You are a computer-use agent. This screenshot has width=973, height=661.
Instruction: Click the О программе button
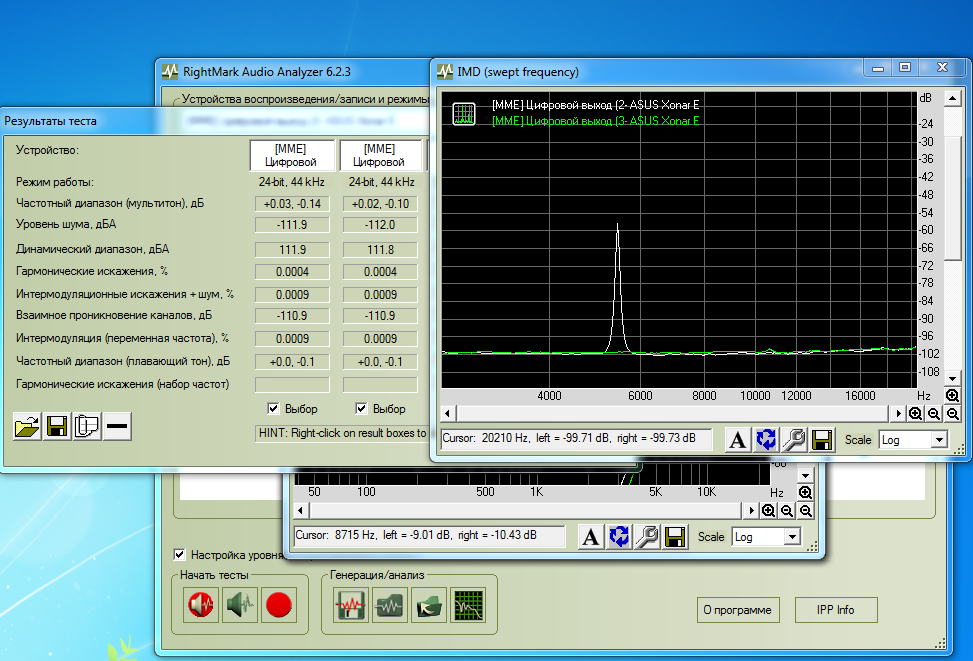[737, 610]
